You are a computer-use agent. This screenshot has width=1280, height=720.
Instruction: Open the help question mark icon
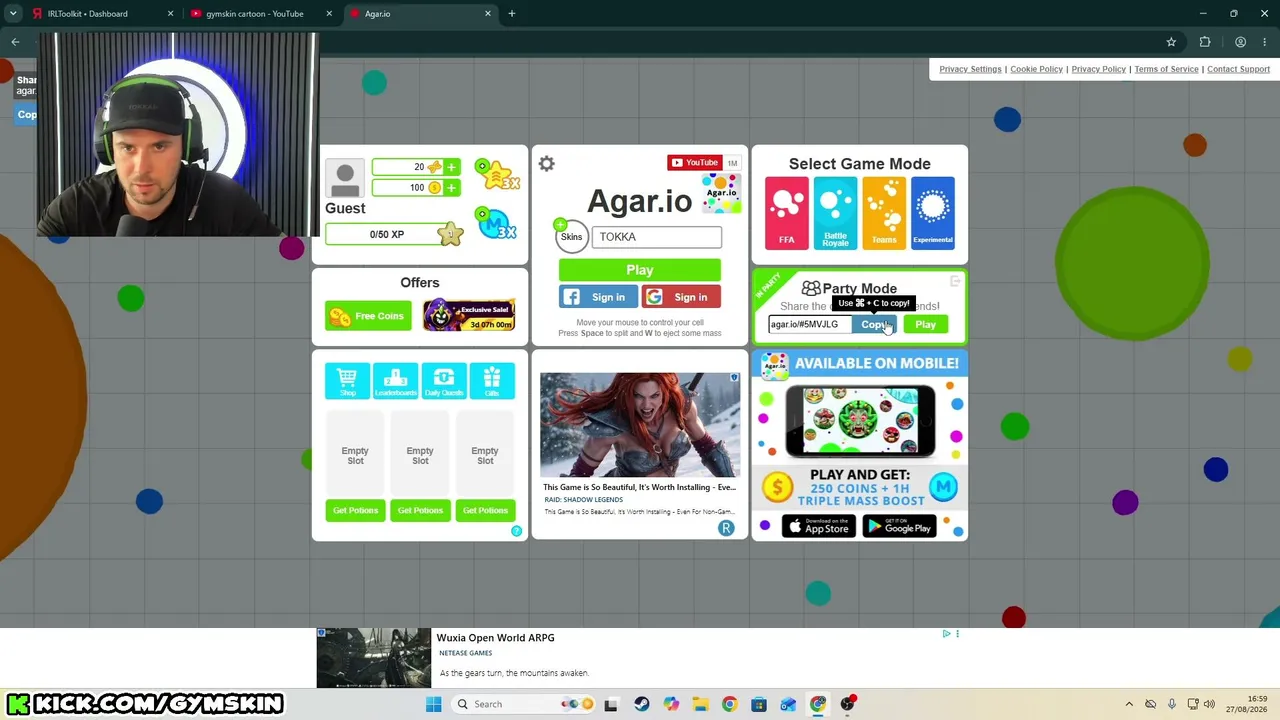[517, 531]
